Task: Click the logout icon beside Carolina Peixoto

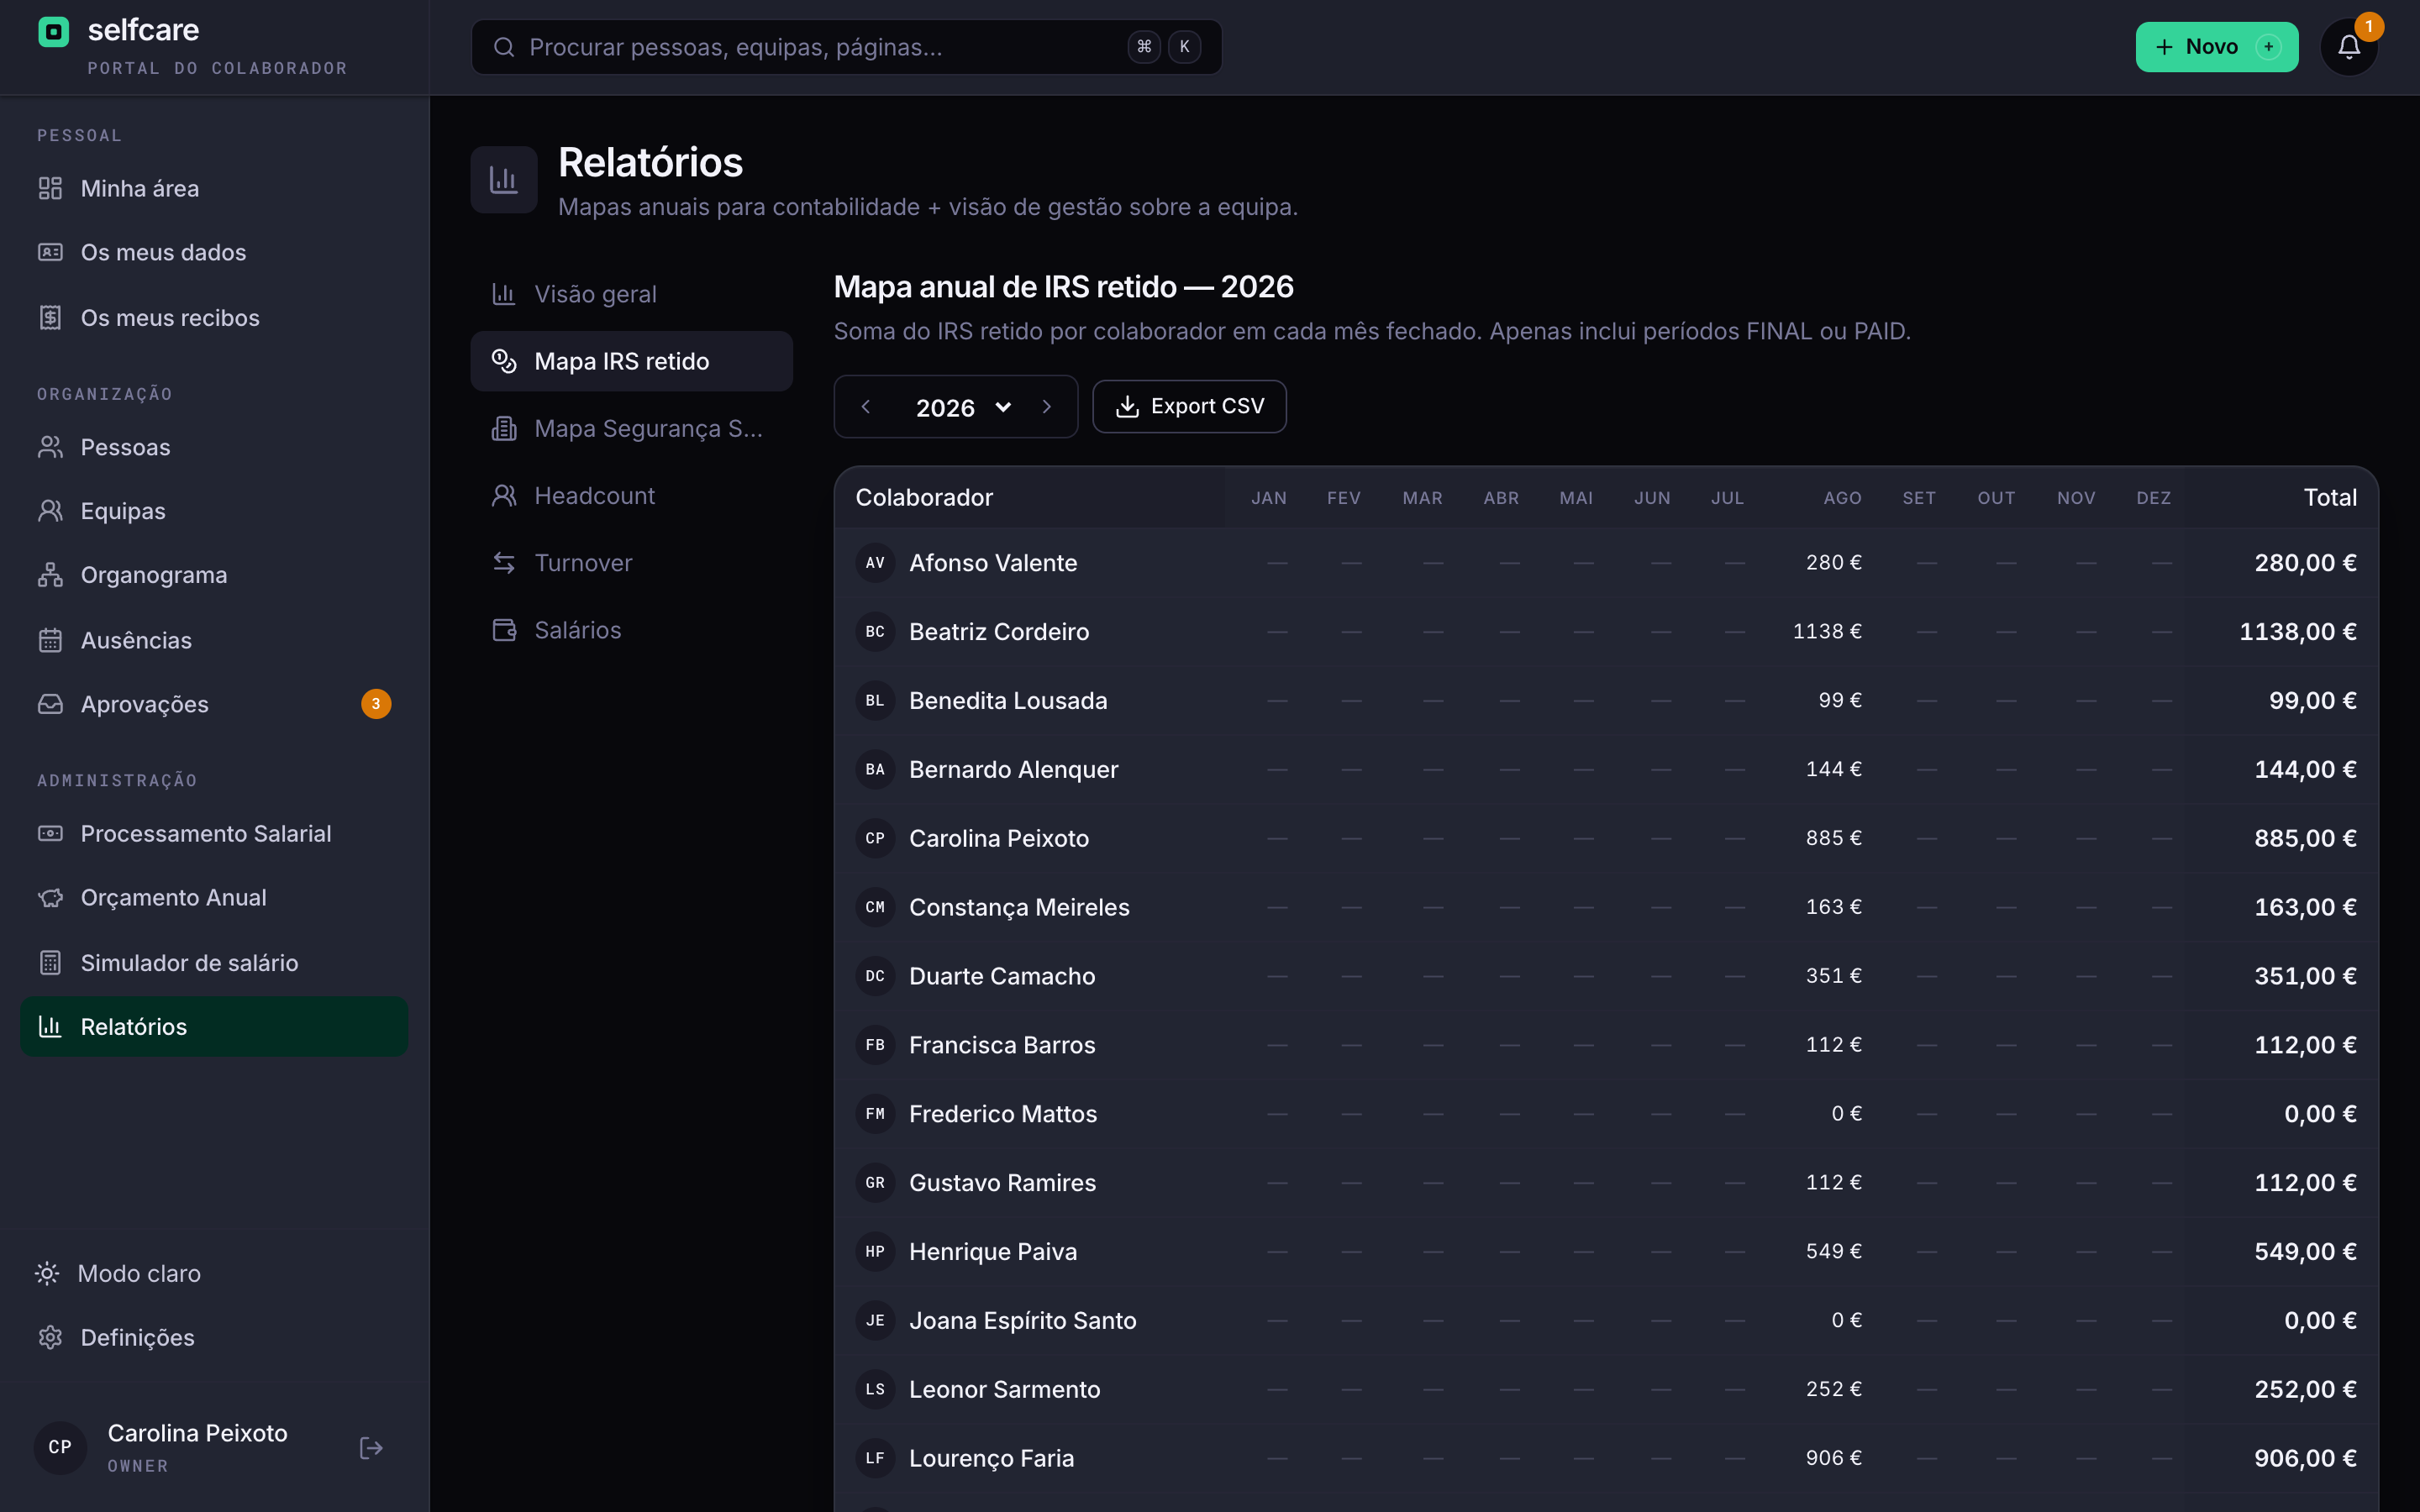Action: click(x=371, y=1448)
